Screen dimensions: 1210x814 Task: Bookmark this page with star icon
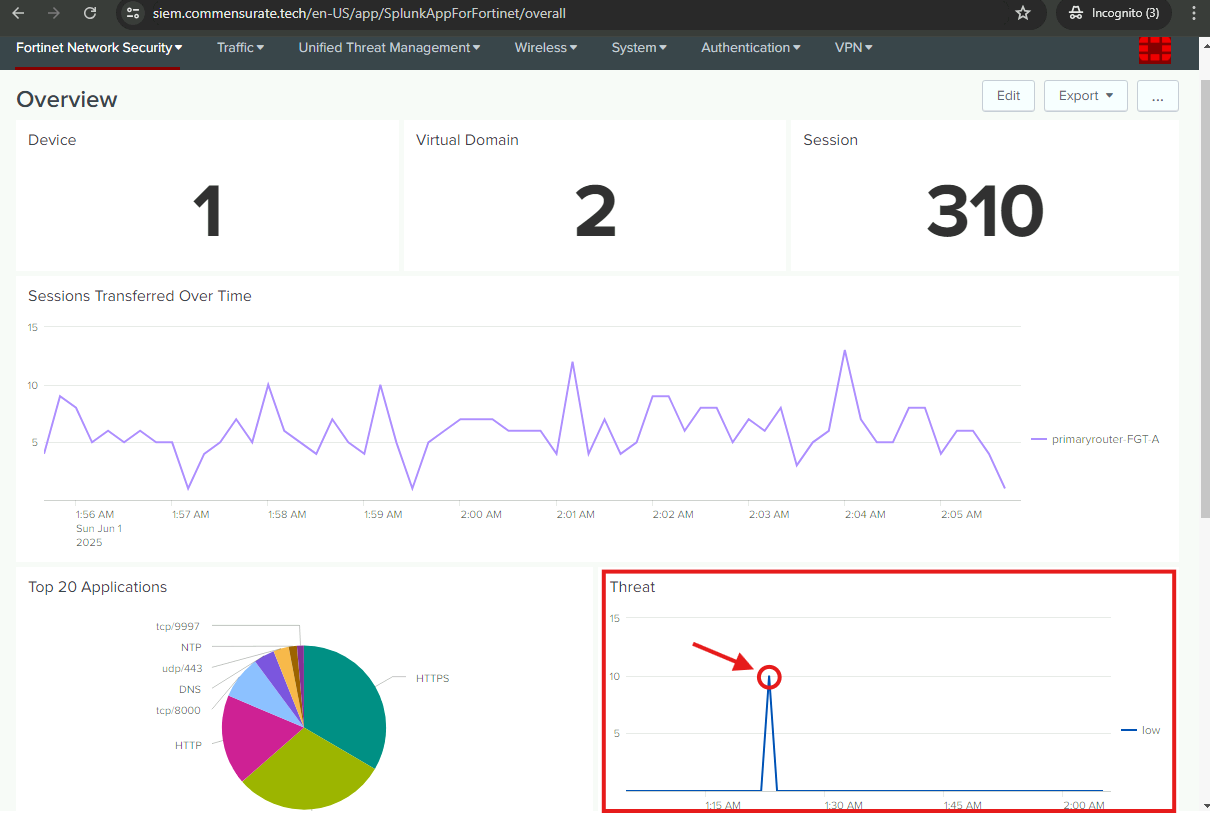(x=1022, y=13)
